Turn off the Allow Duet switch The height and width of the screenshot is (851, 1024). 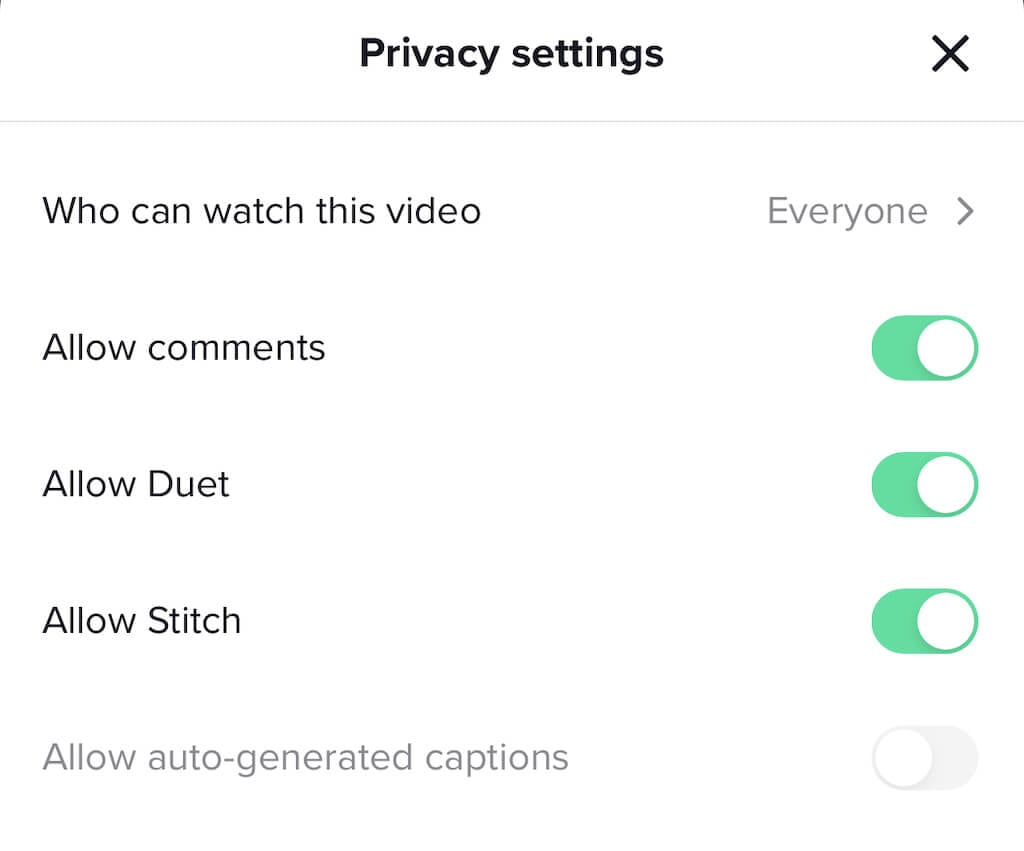pyautogui.click(x=924, y=484)
